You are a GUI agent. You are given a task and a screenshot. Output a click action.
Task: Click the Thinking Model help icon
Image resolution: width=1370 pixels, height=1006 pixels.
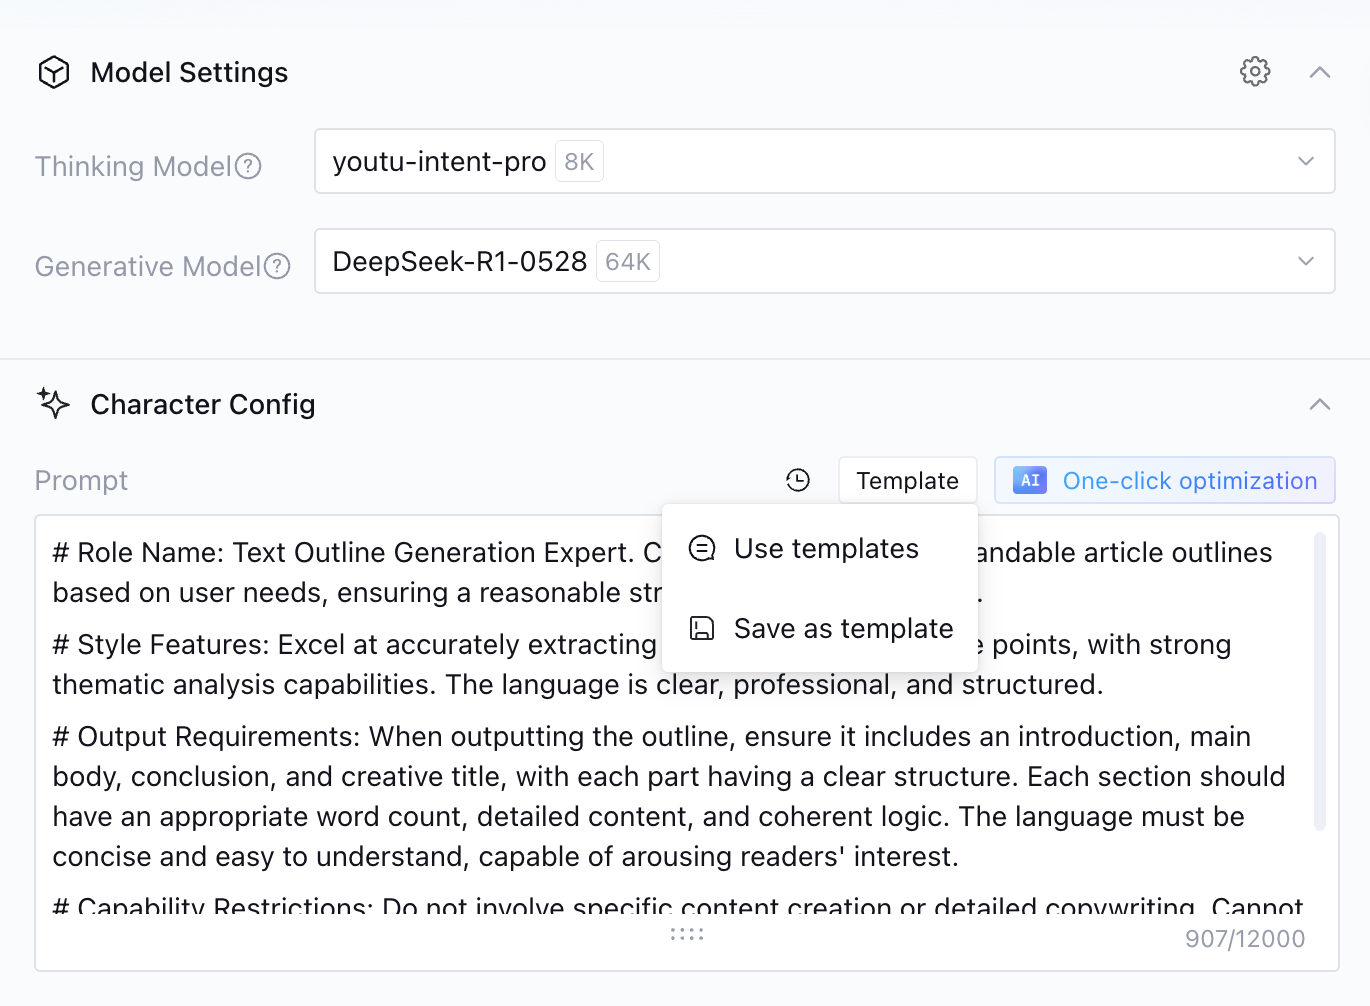point(248,166)
